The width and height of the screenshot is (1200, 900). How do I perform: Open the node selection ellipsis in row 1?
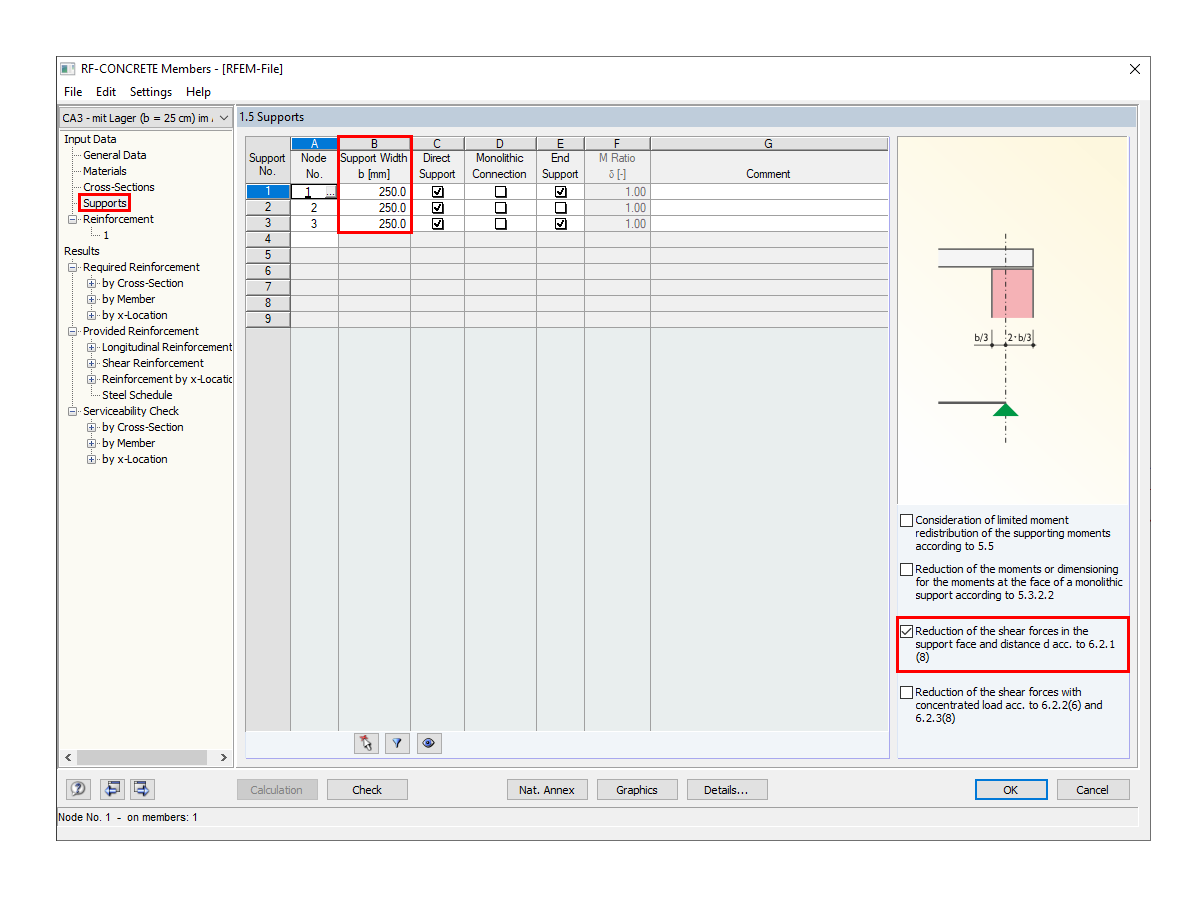(331, 191)
